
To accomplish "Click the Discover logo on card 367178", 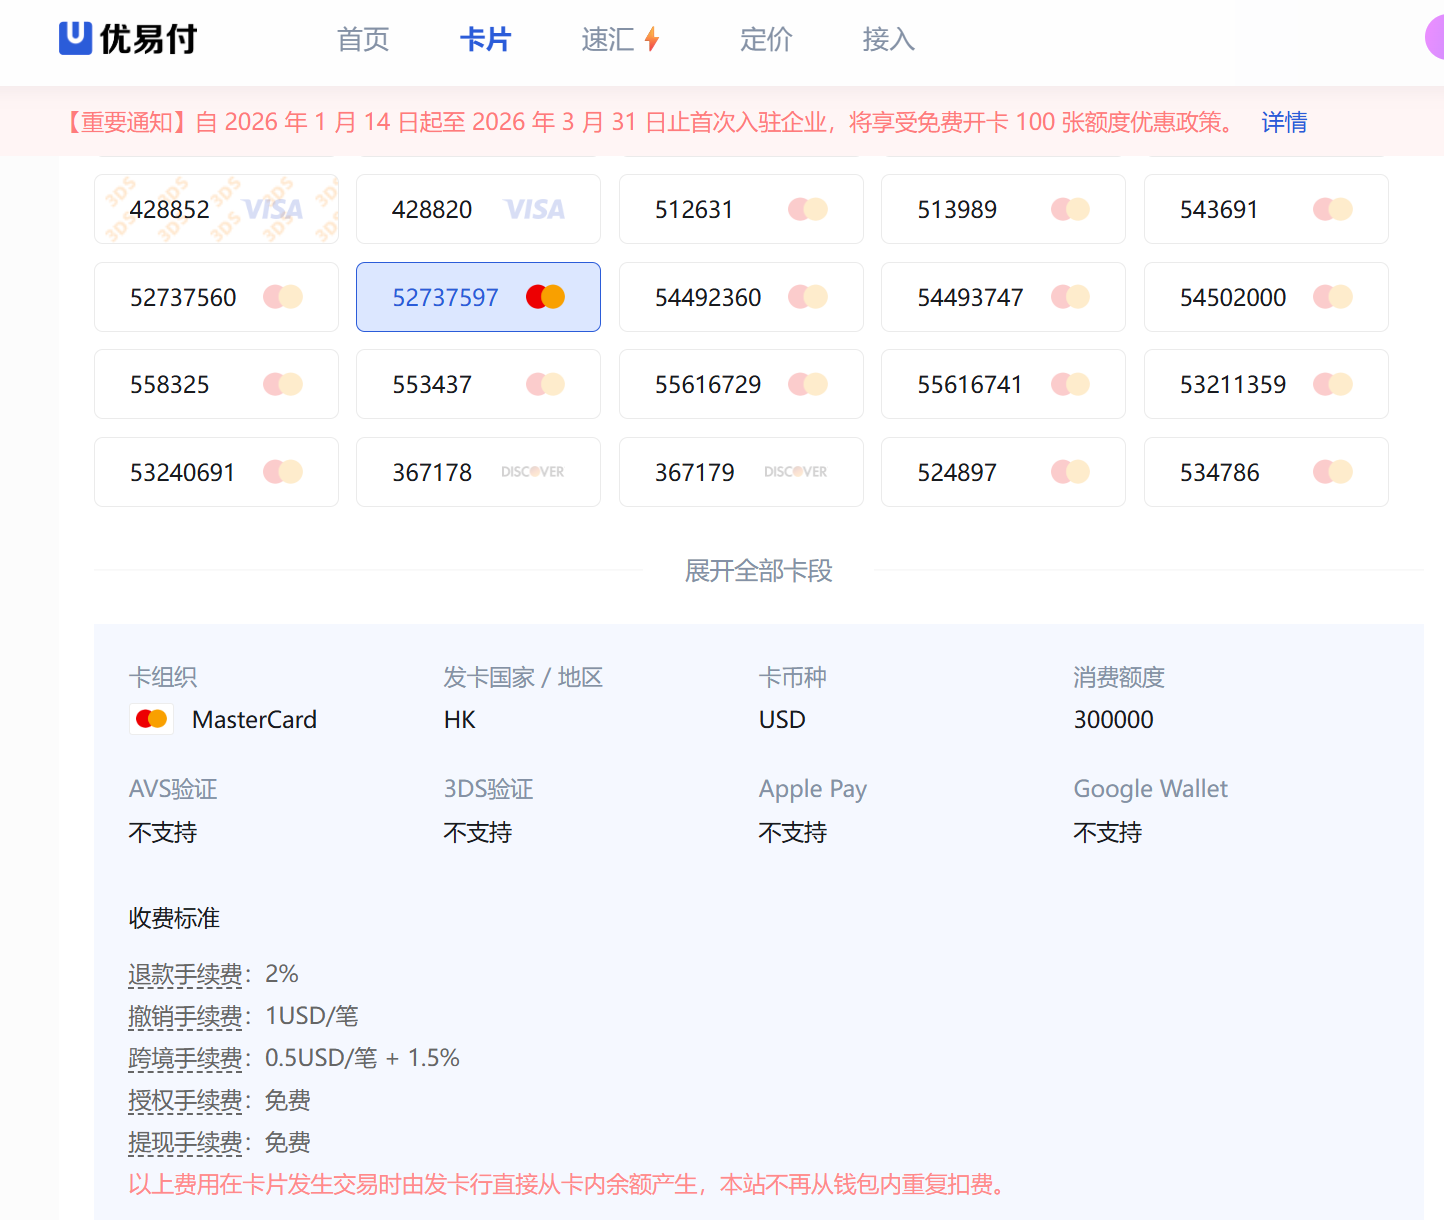I will (532, 472).
